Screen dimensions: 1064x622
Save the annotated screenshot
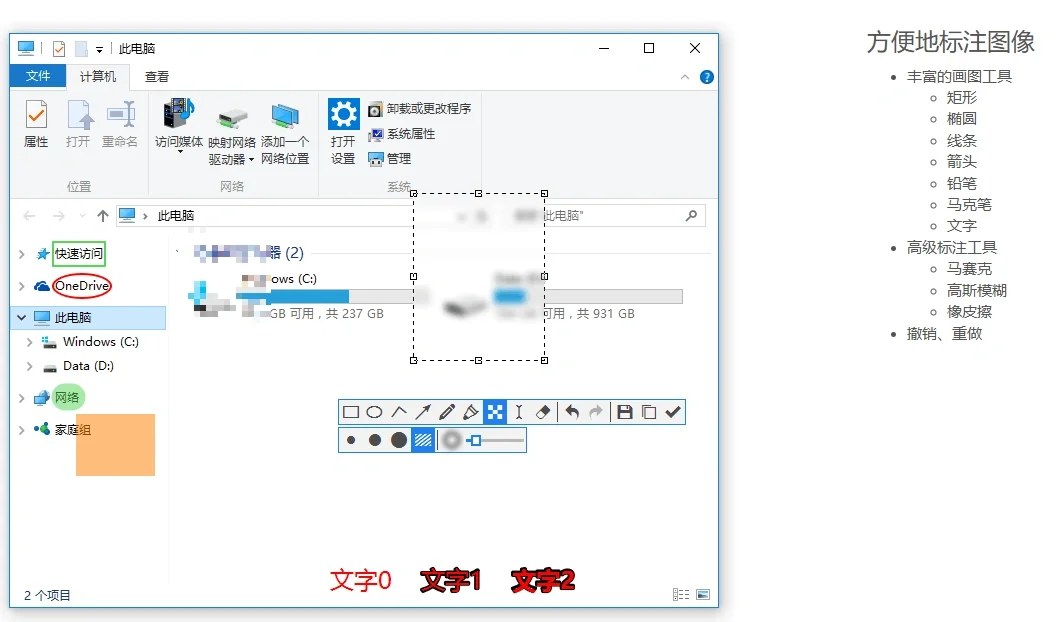(x=627, y=411)
